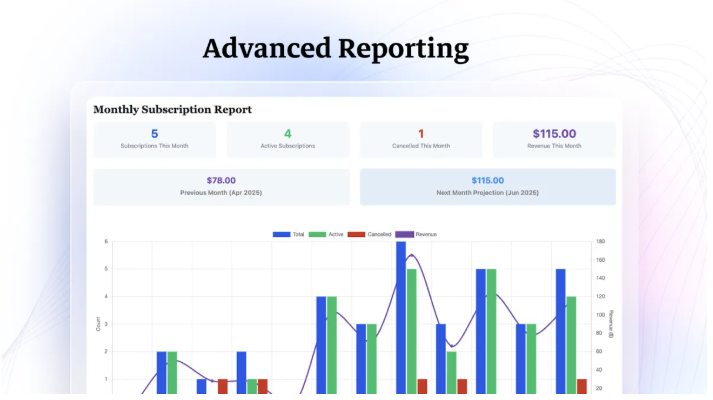Click the Monthly Subscription Report heading
713x400 pixels.
(172, 109)
